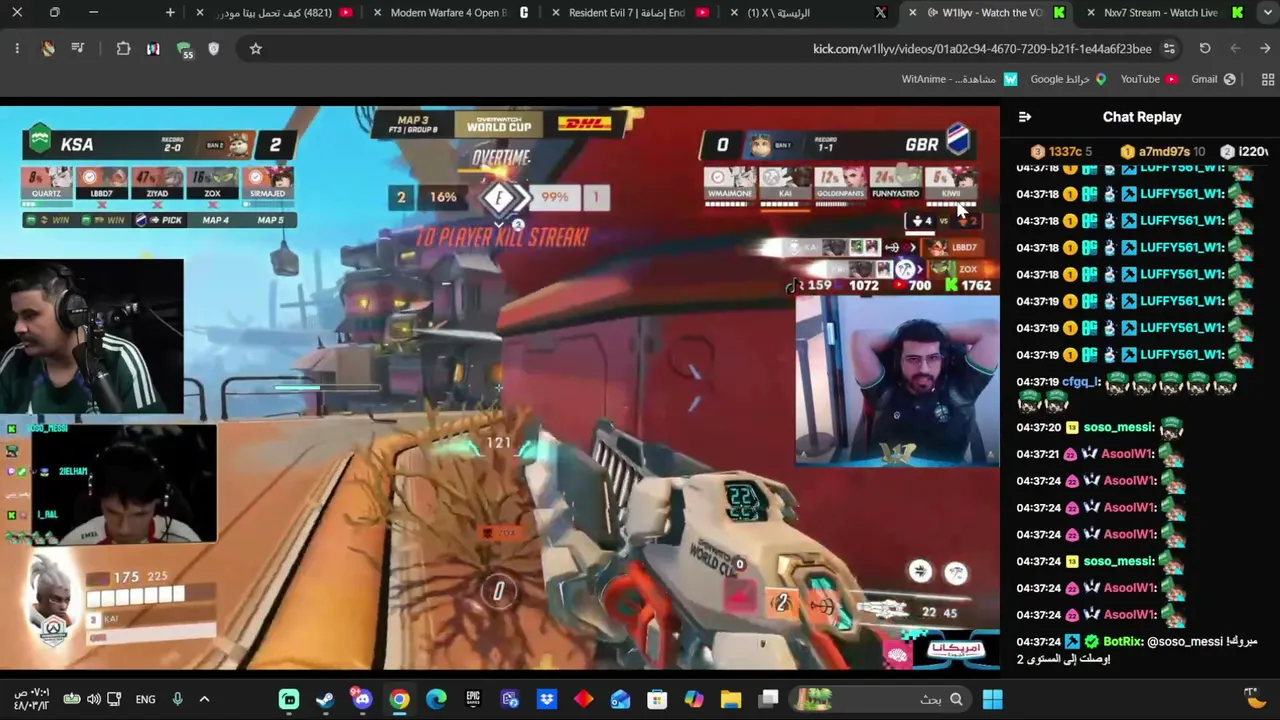1280x720 pixels.
Task: Open the Gmail bookmark
Action: 1213,79
